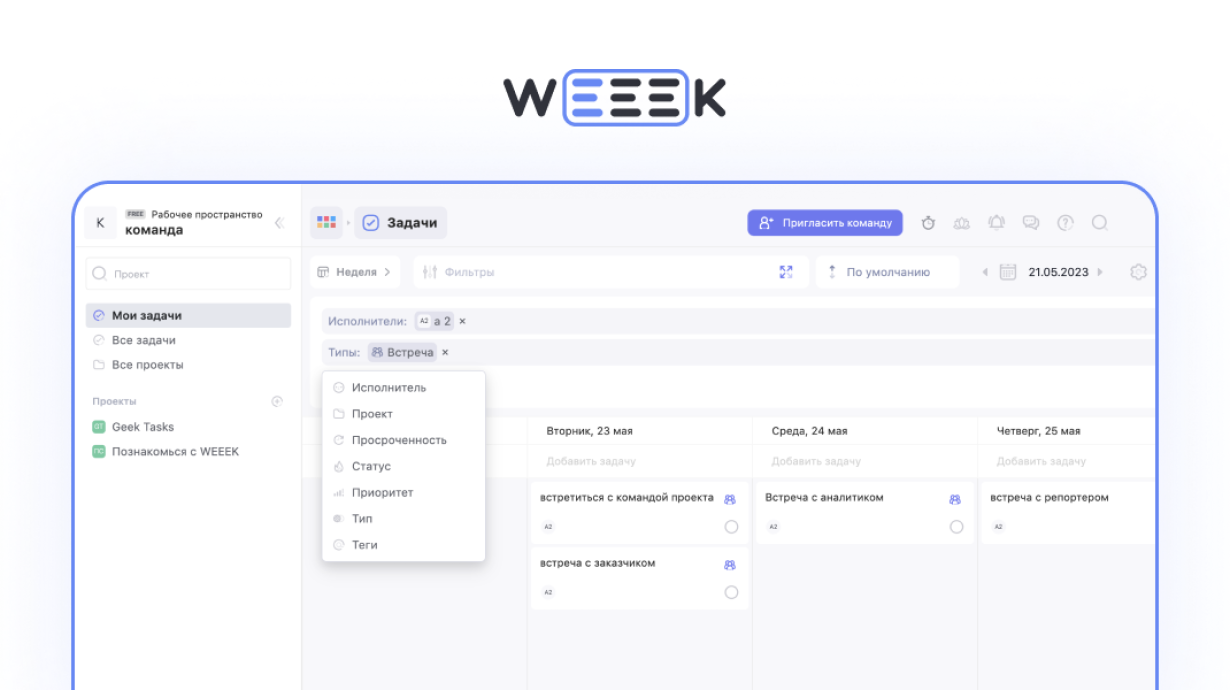Screen dimensions: 1230x690
Task: Complete "встретиться с командой проекта" task
Action: (731, 527)
